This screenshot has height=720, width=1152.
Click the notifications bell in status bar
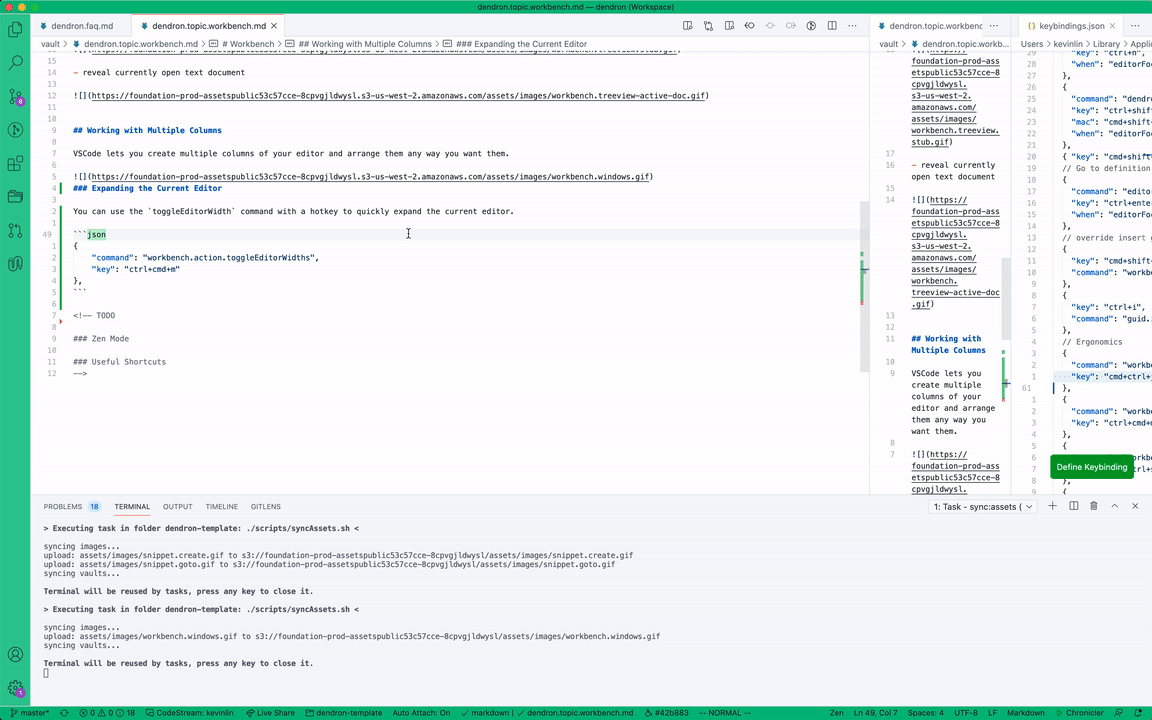1140,713
